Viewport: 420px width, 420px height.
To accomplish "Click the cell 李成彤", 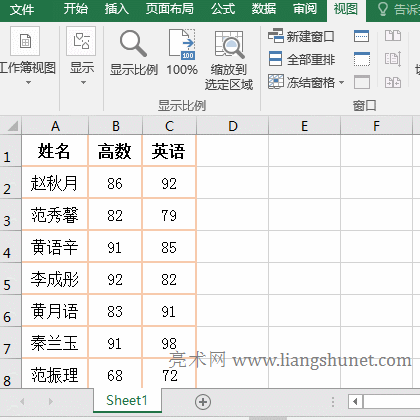I will point(55,279).
